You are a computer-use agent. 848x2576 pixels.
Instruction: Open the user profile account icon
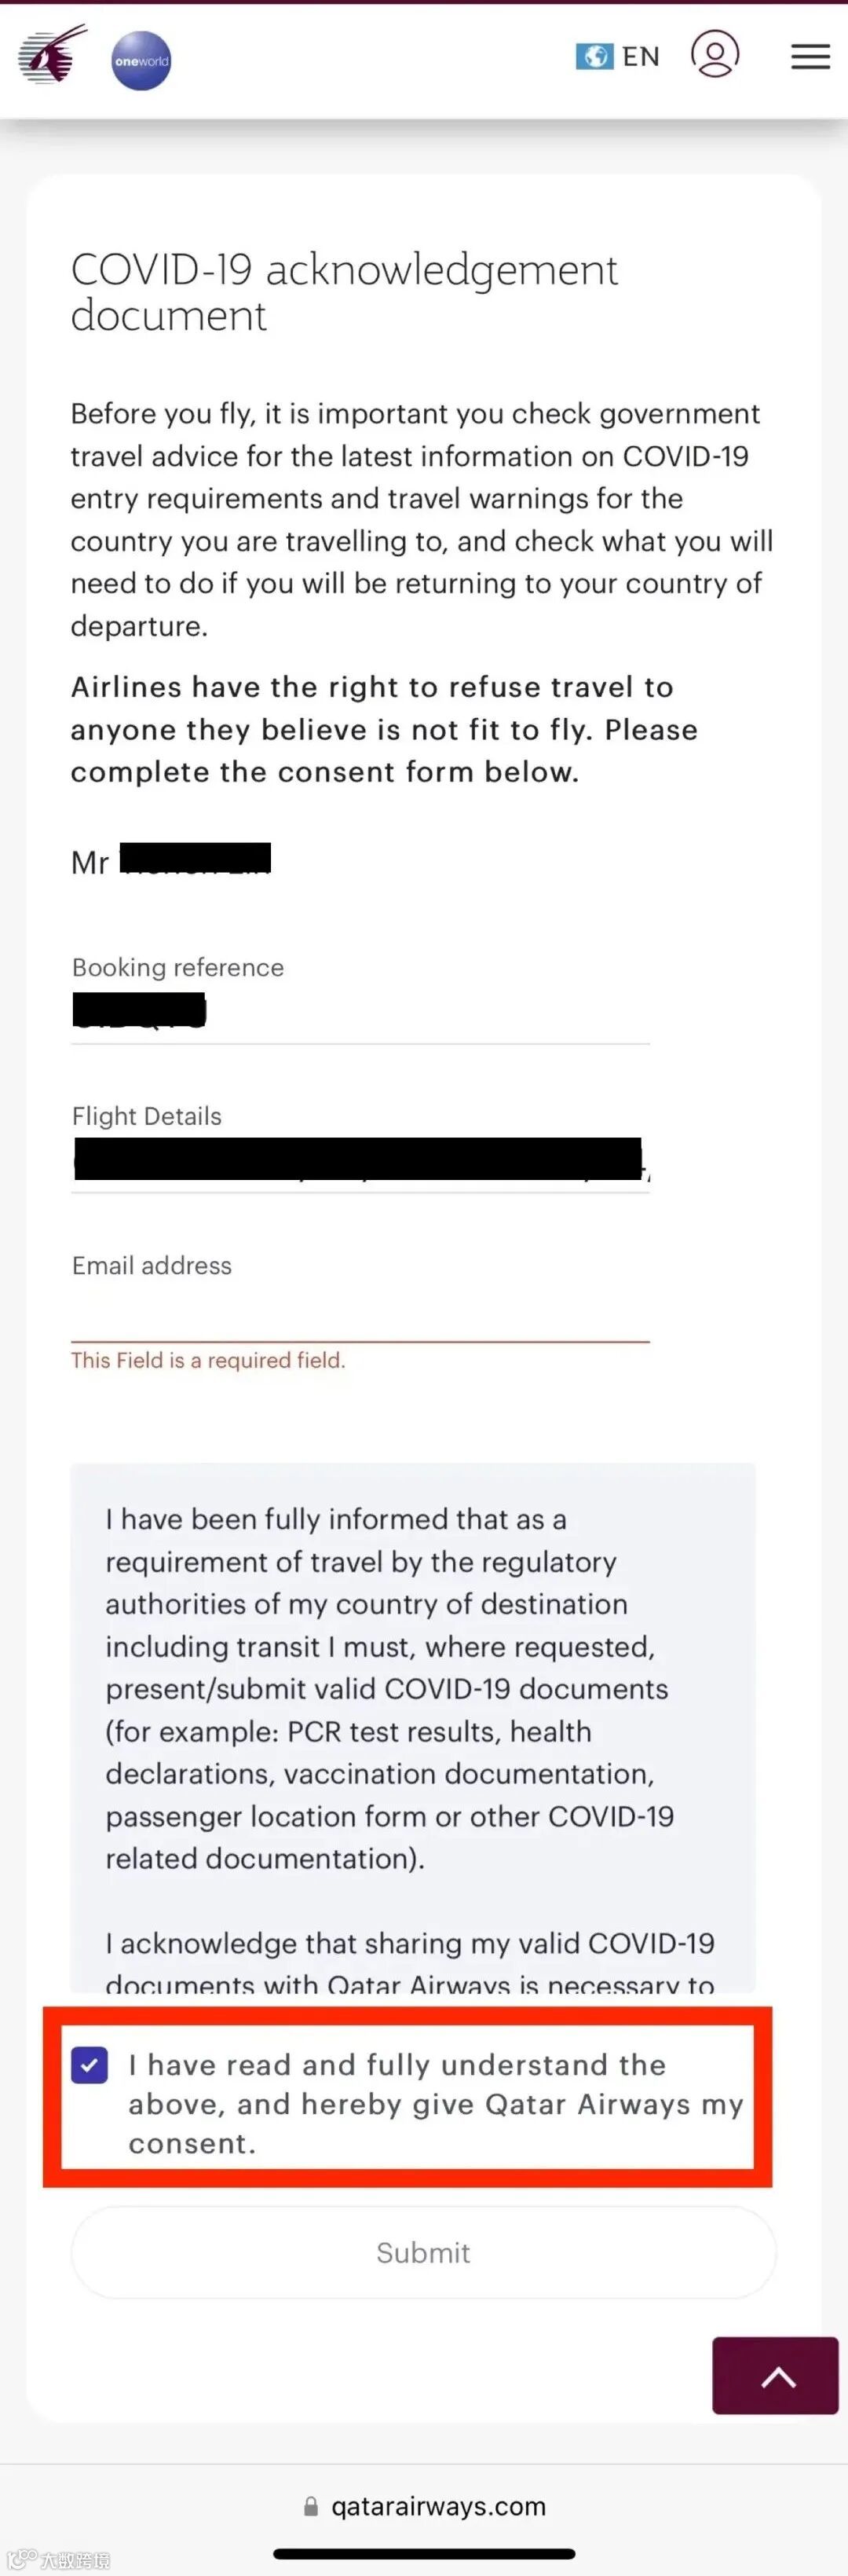[715, 54]
